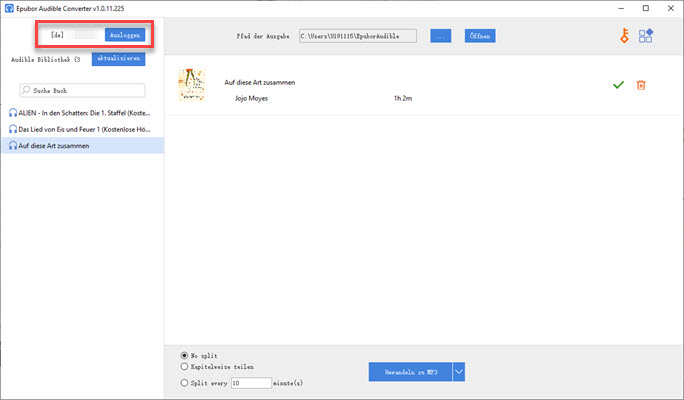The height and width of the screenshot is (400, 684).
Task: Click the Ausloggen button
Action: 125,35
